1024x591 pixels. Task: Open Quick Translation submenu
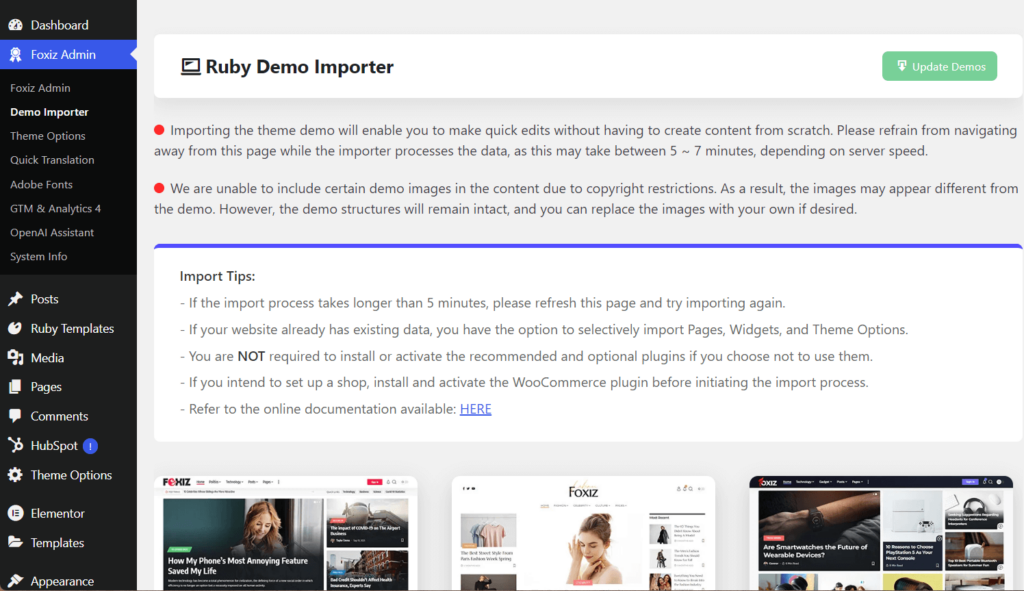pos(52,160)
